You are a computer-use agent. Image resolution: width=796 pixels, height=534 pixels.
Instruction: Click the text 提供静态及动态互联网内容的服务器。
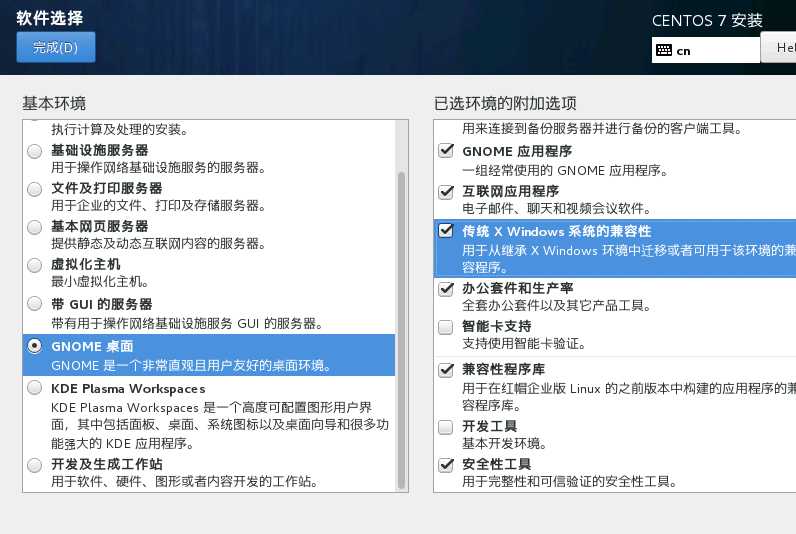pos(158,244)
